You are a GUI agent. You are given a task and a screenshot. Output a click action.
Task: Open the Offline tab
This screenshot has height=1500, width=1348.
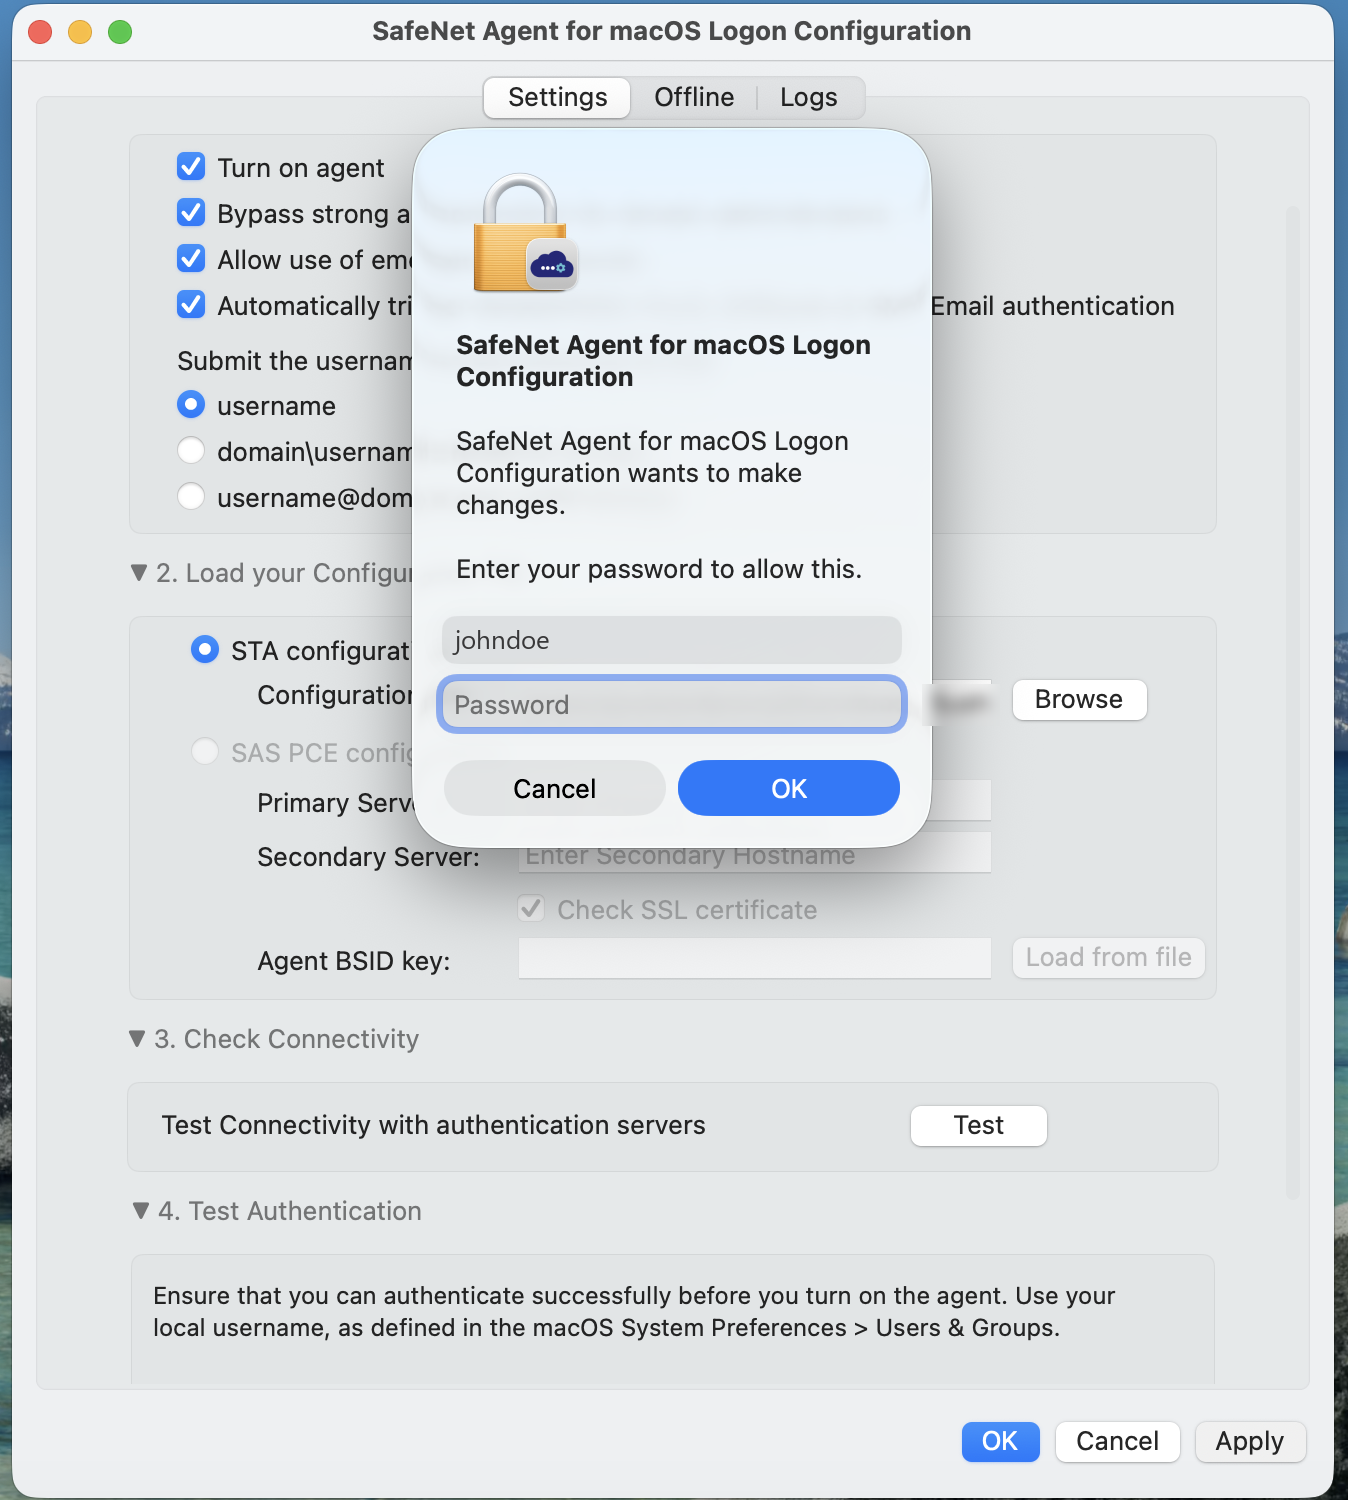tap(694, 98)
